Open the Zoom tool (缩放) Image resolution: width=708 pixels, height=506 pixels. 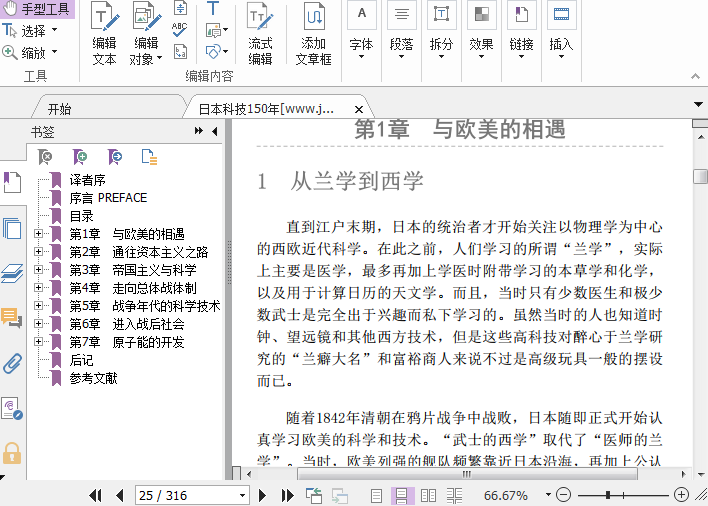click(x=30, y=53)
